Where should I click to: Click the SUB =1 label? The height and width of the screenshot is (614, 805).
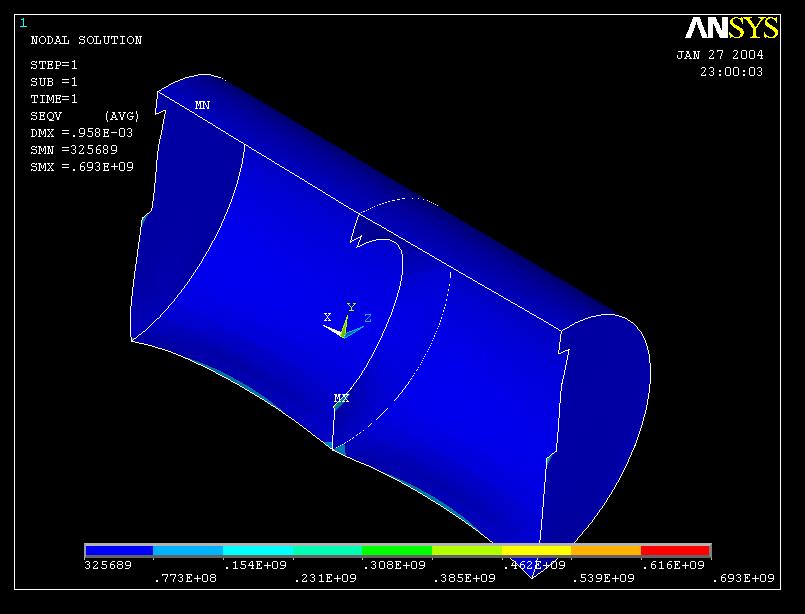pyautogui.click(x=54, y=82)
